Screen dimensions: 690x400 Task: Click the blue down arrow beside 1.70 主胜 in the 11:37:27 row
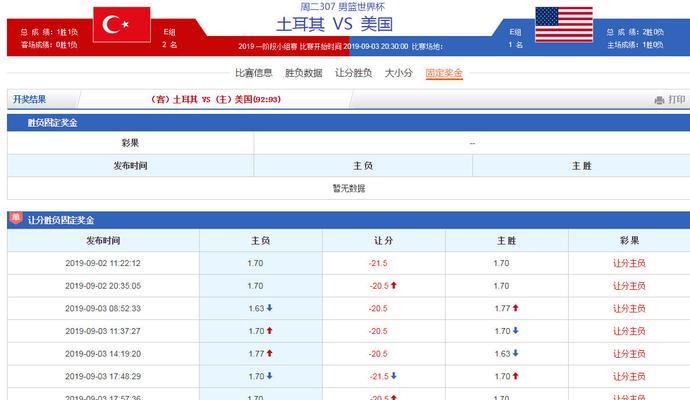[x=515, y=330]
